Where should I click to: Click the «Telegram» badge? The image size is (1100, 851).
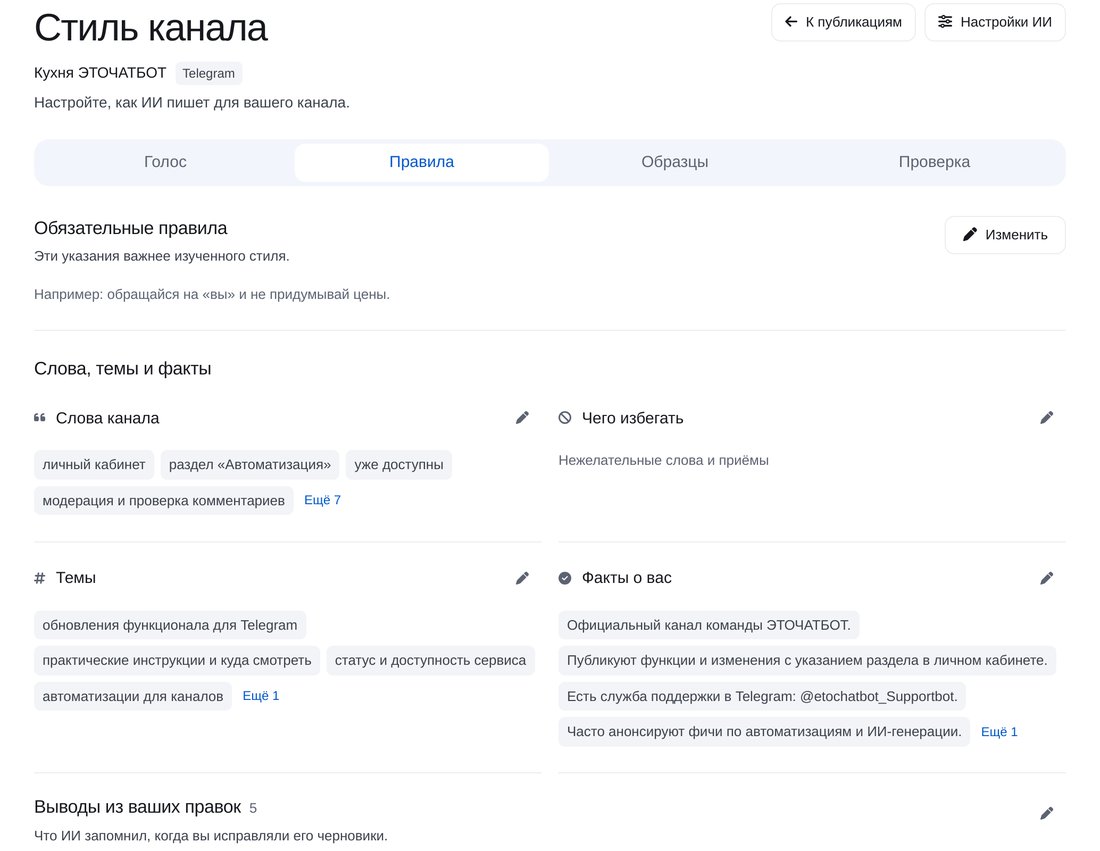[x=208, y=74]
